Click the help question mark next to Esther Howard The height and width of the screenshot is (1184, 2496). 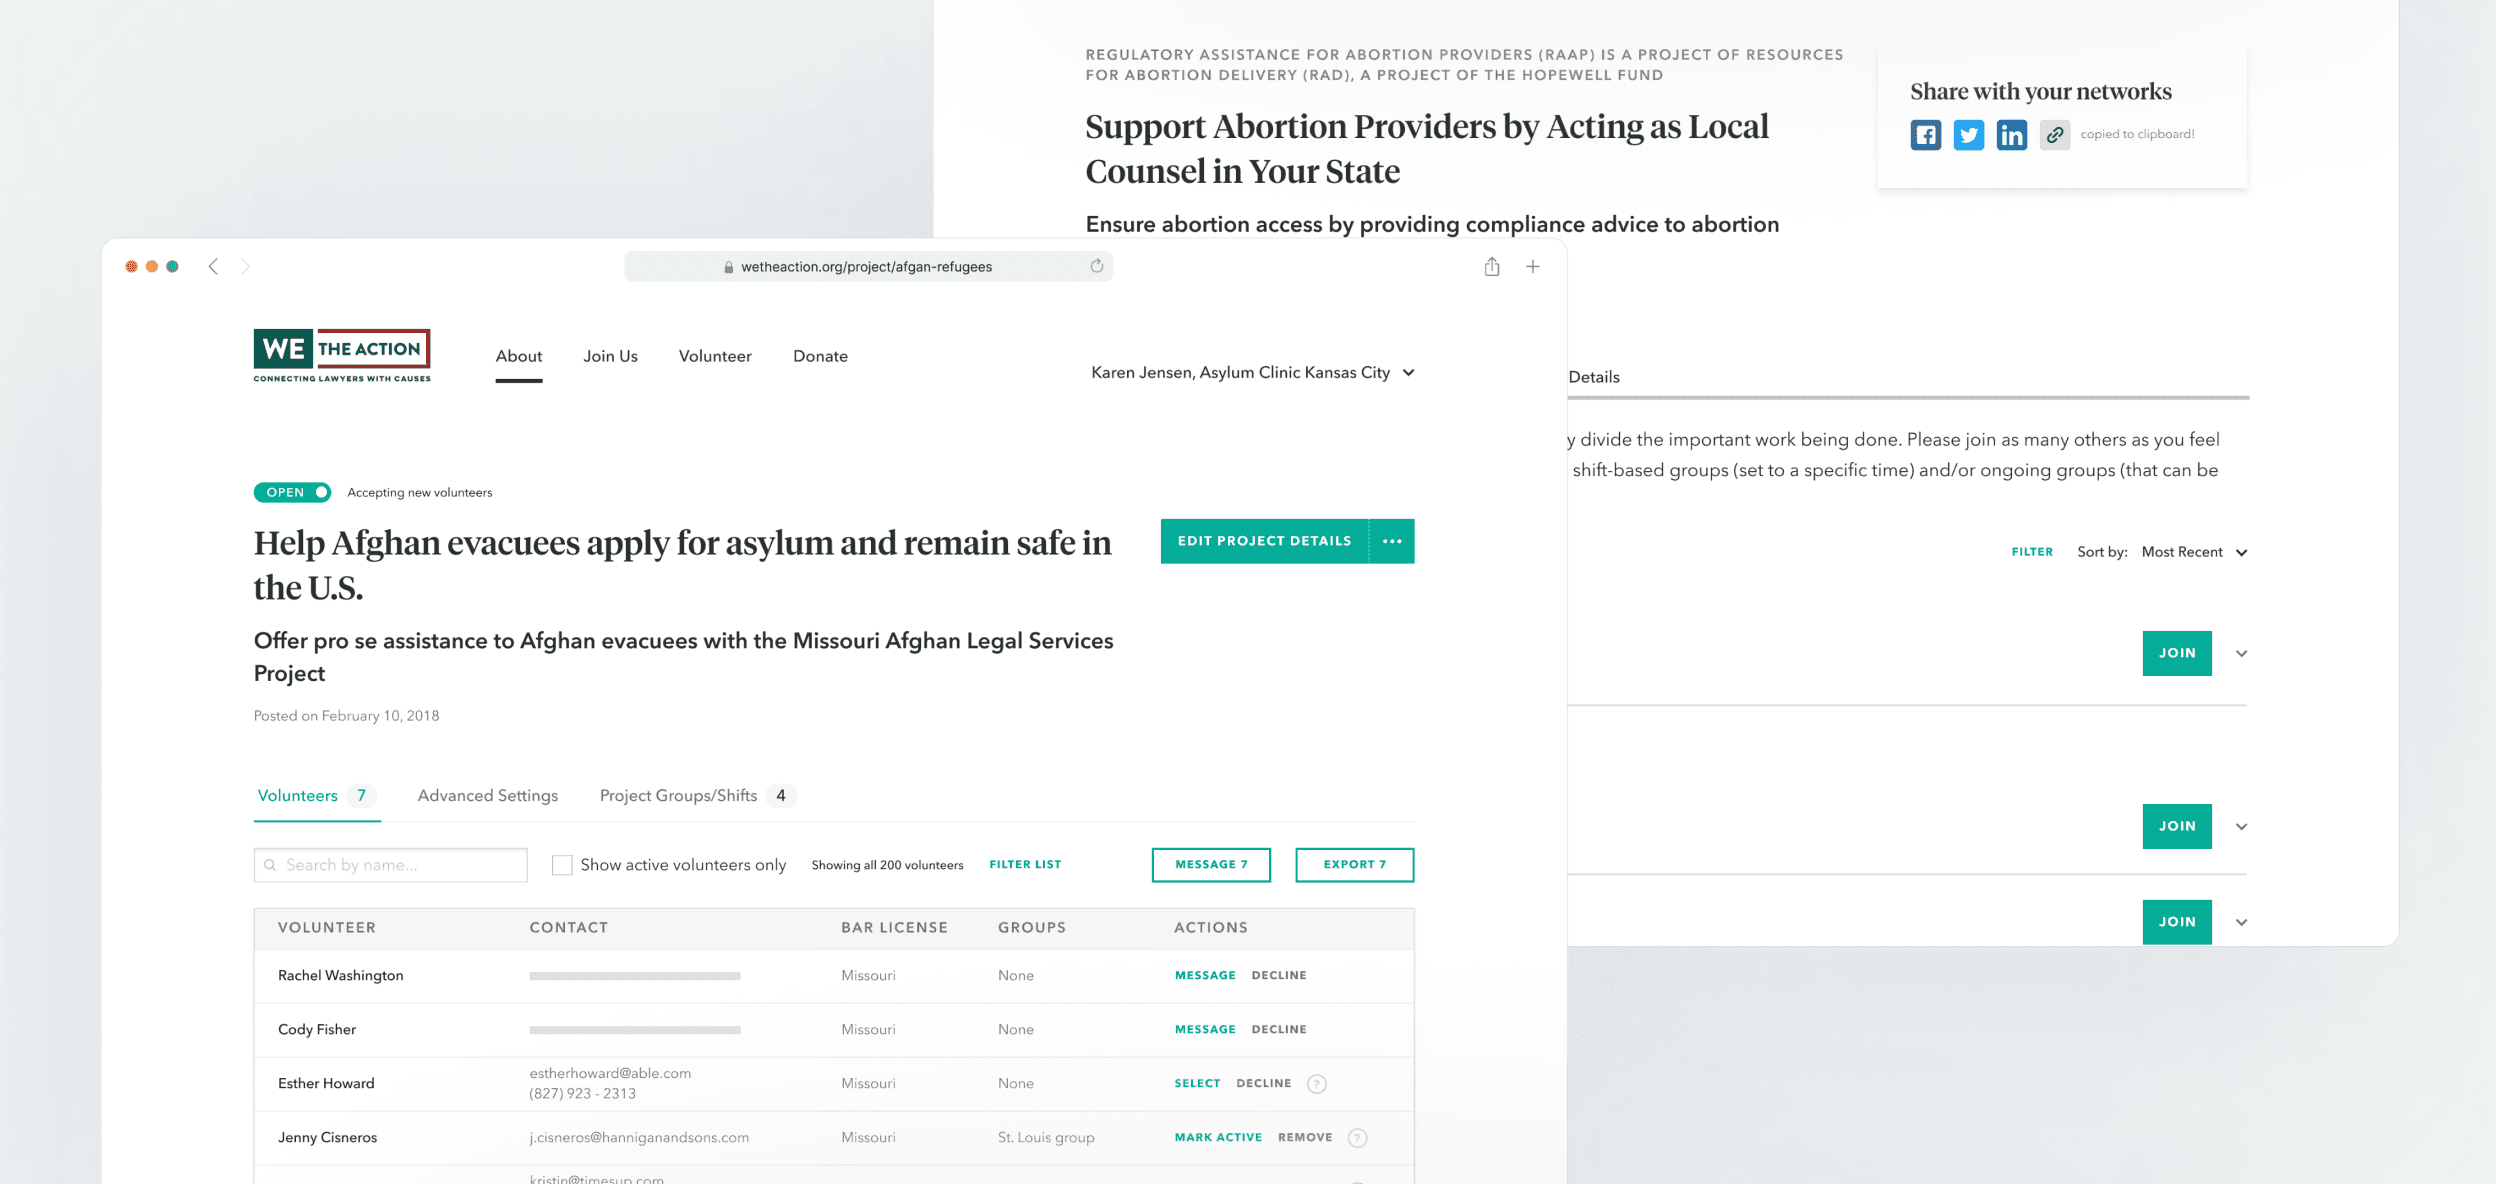(1317, 1083)
